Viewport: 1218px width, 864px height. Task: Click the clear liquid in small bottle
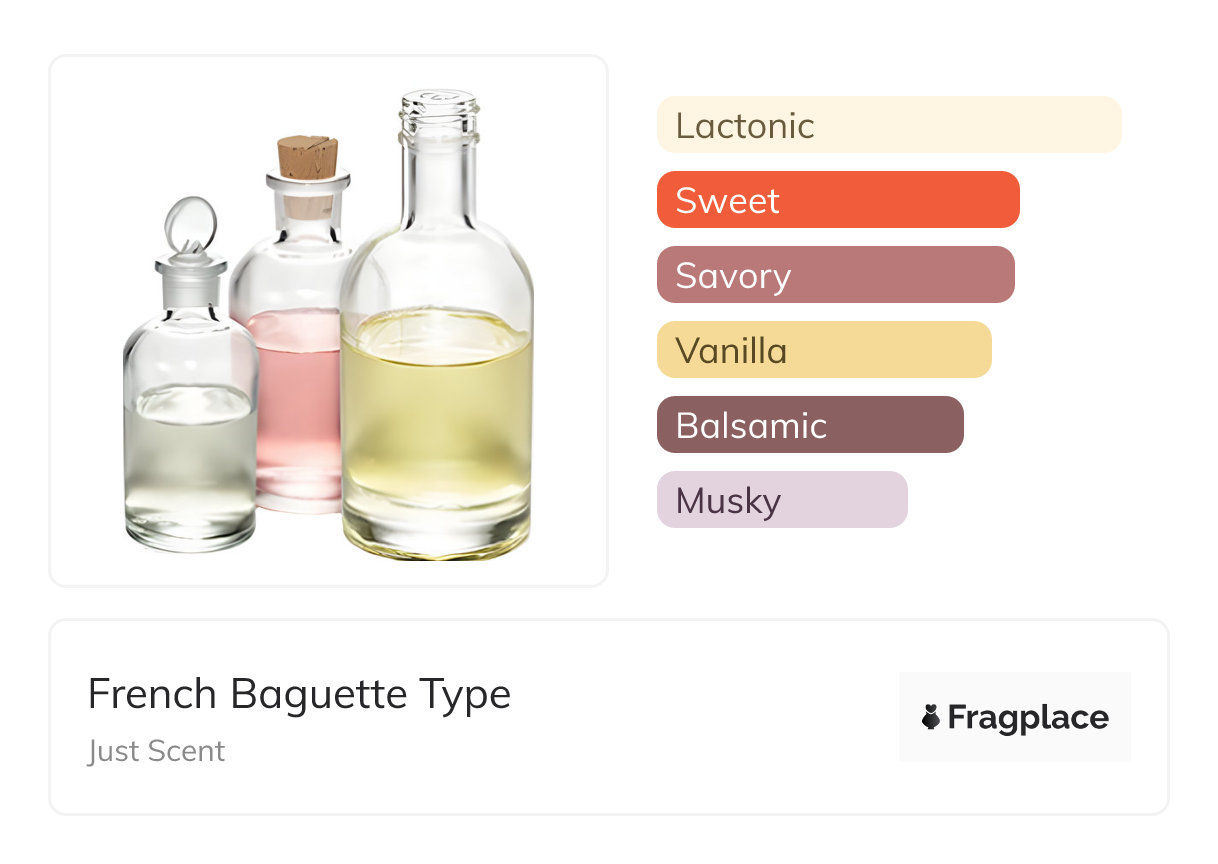tap(190, 460)
